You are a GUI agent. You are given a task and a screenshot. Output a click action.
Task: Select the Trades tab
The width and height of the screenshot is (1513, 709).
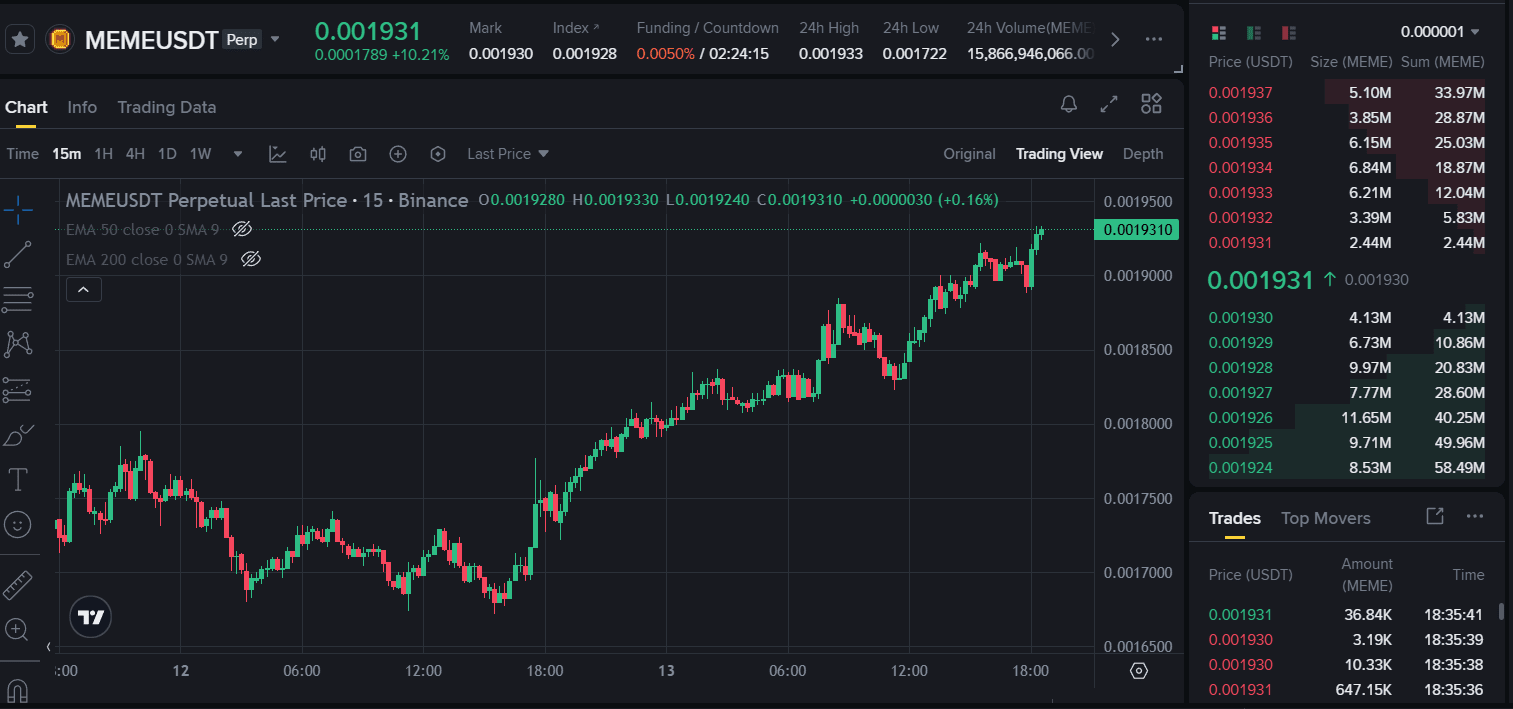pyautogui.click(x=1235, y=518)
